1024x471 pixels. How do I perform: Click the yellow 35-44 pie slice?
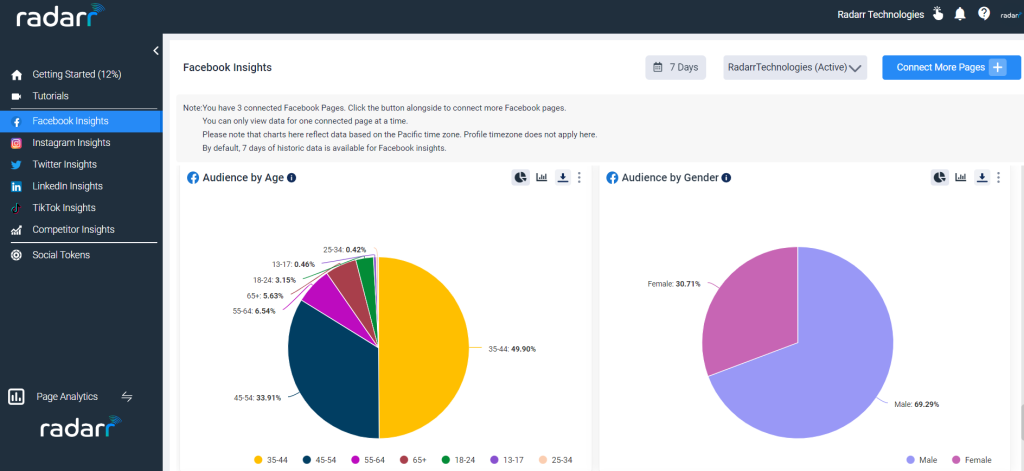(x=424, y=348)
